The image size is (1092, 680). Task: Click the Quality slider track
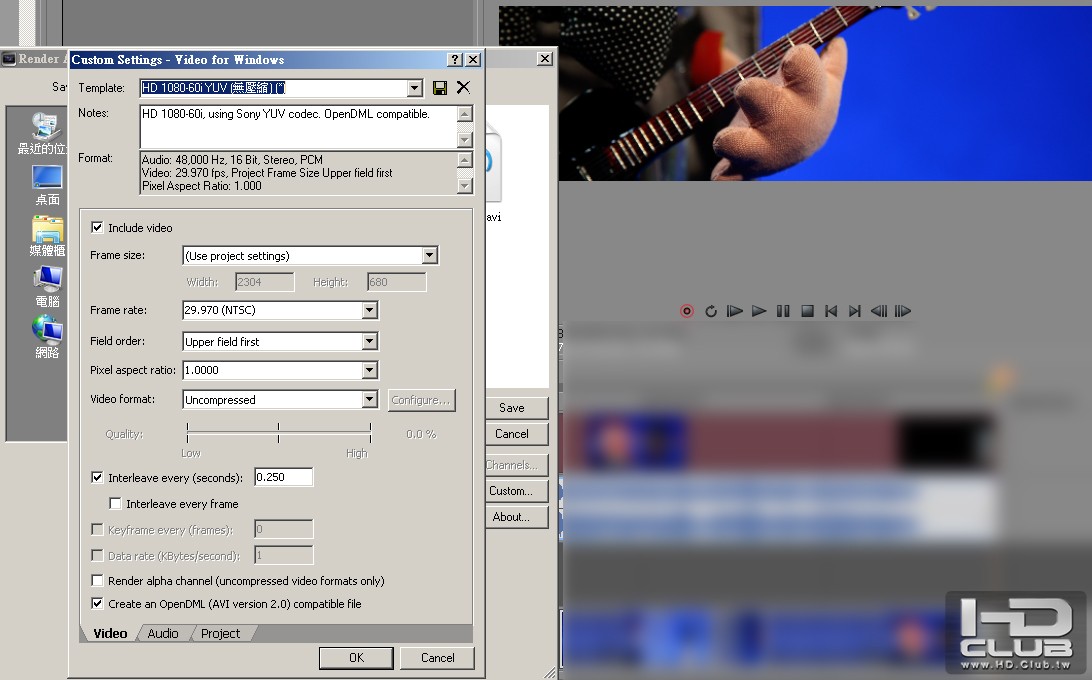[279, 433]
